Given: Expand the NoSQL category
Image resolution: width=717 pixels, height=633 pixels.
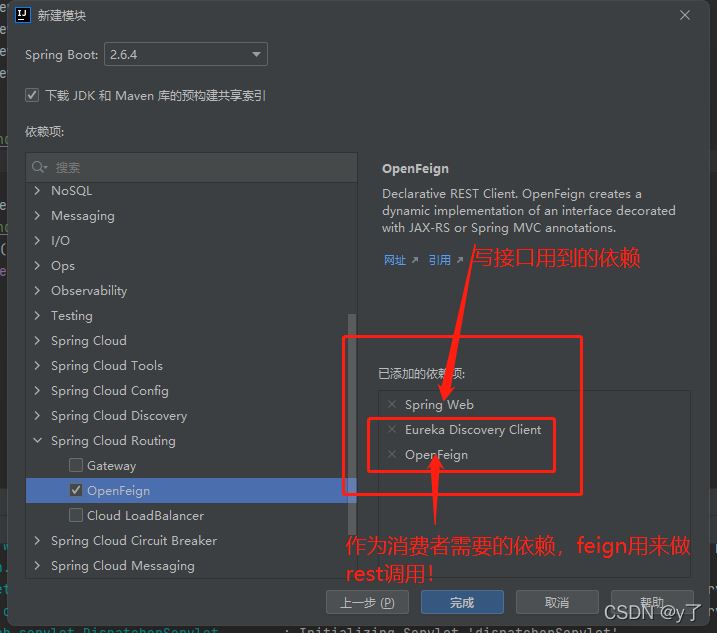Looking at the screenshot, I should [x=38, y=191].
